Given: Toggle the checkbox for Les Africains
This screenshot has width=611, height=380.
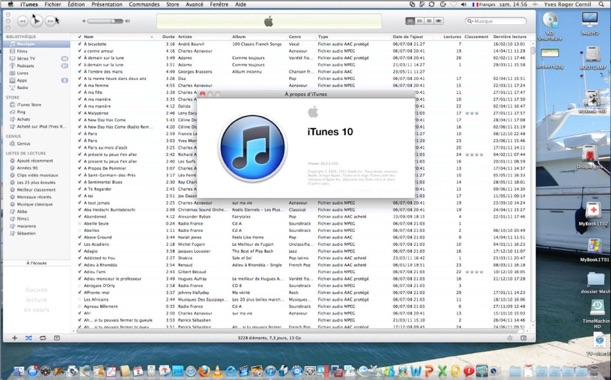Looking at the screenshot, I should pos(79,300).
